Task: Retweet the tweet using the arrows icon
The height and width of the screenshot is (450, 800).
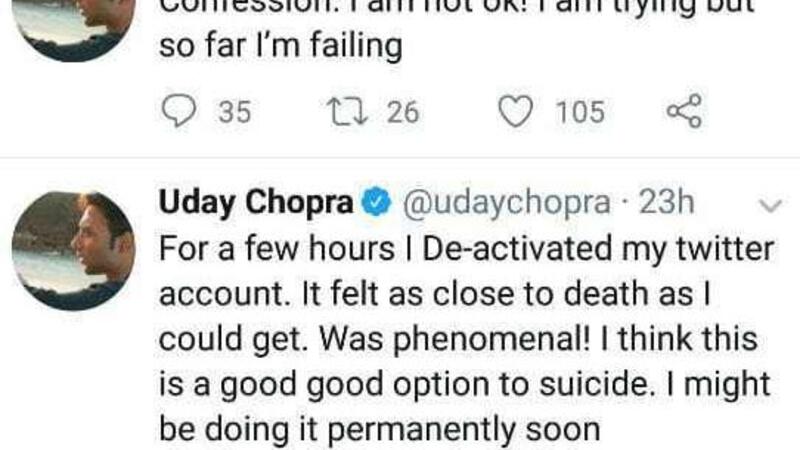Action: 346,111
